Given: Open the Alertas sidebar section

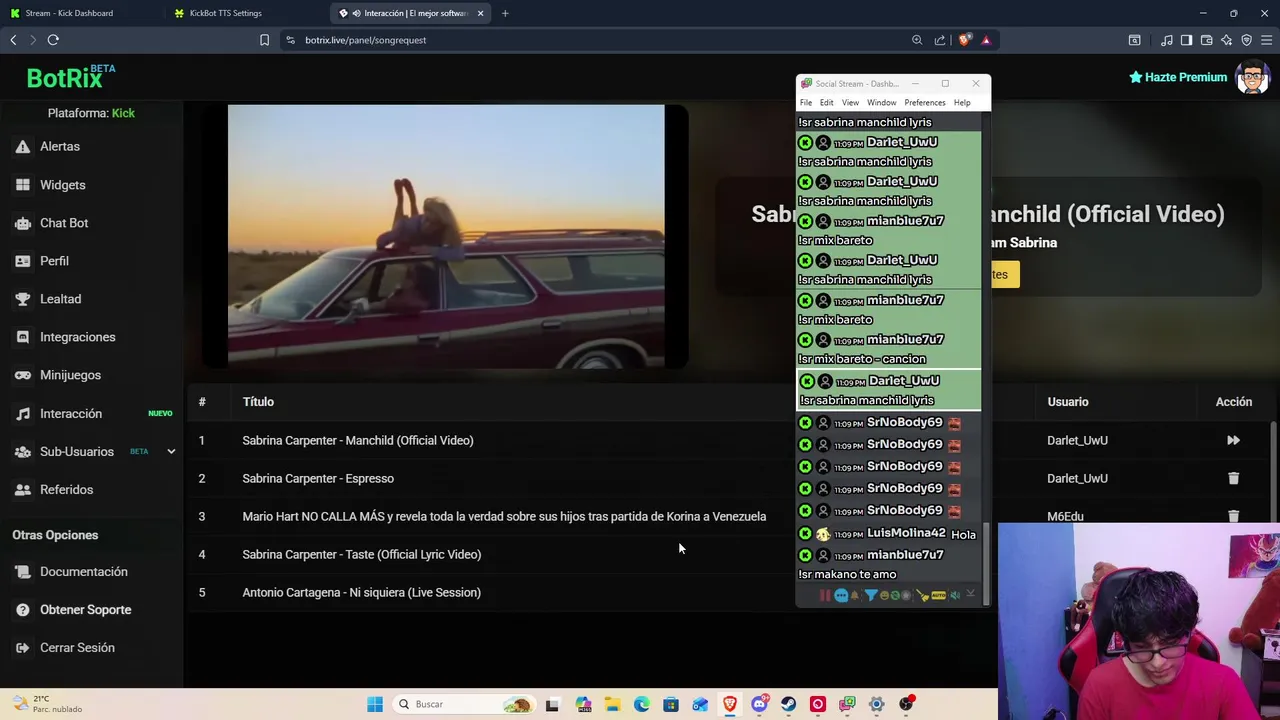Looking at the screenshot, I should (60, 146).
